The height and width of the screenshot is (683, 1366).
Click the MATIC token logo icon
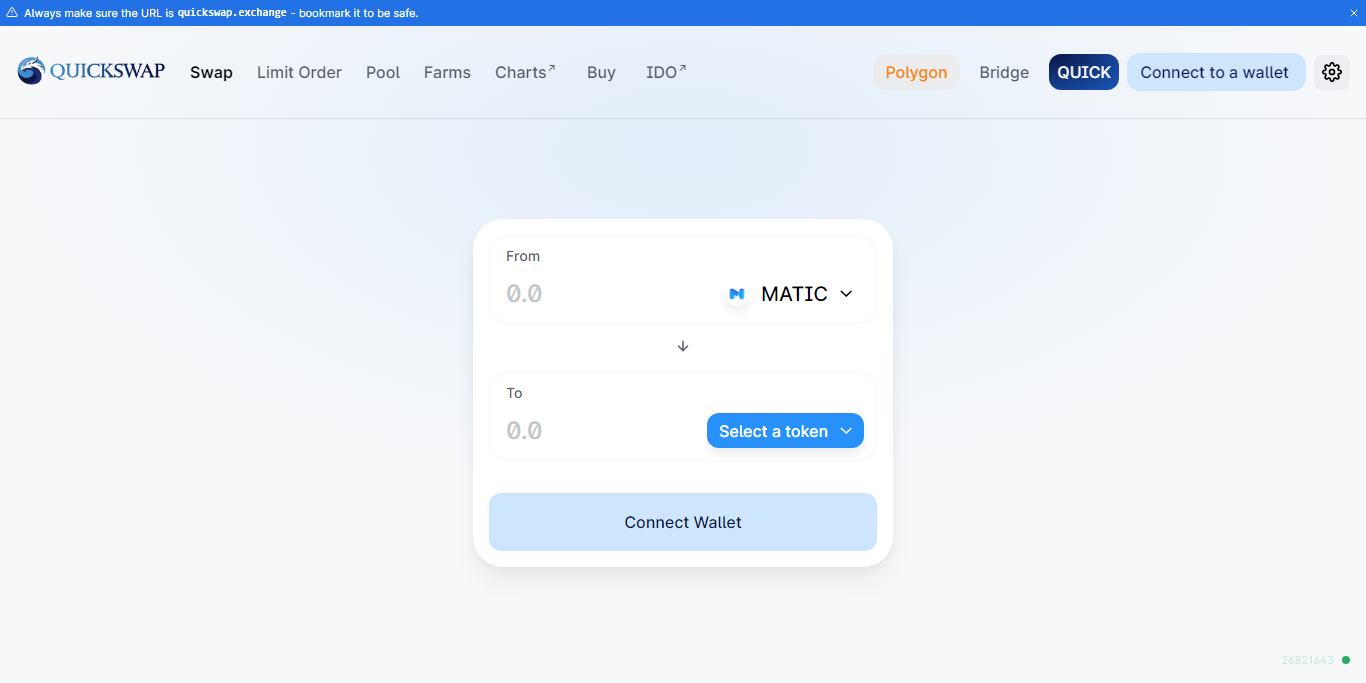737,294
